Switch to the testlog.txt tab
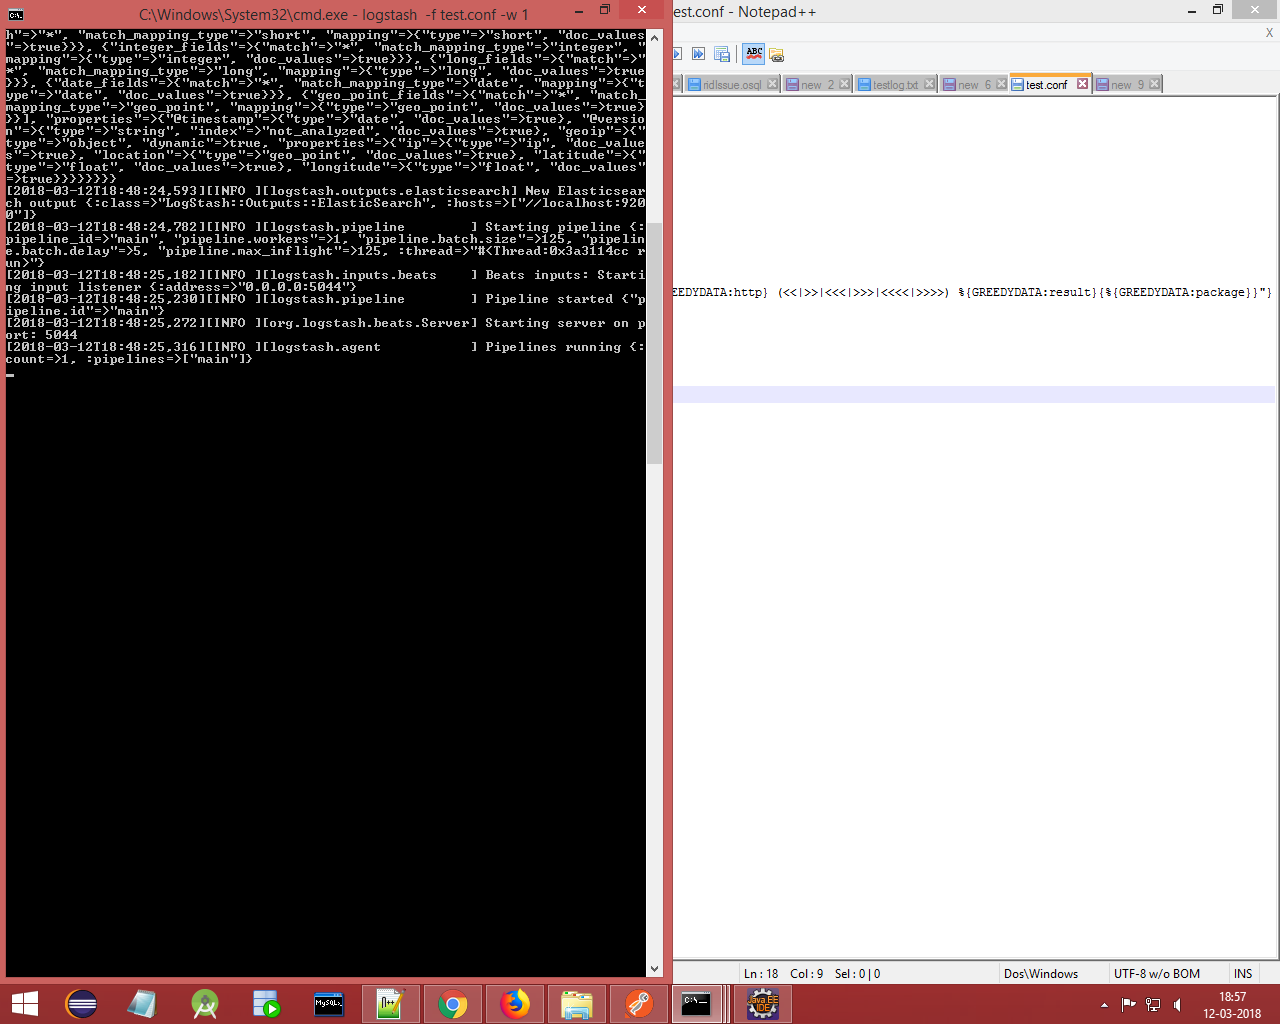Screen dimensions: 1280x1024 (x=895, y=85)
